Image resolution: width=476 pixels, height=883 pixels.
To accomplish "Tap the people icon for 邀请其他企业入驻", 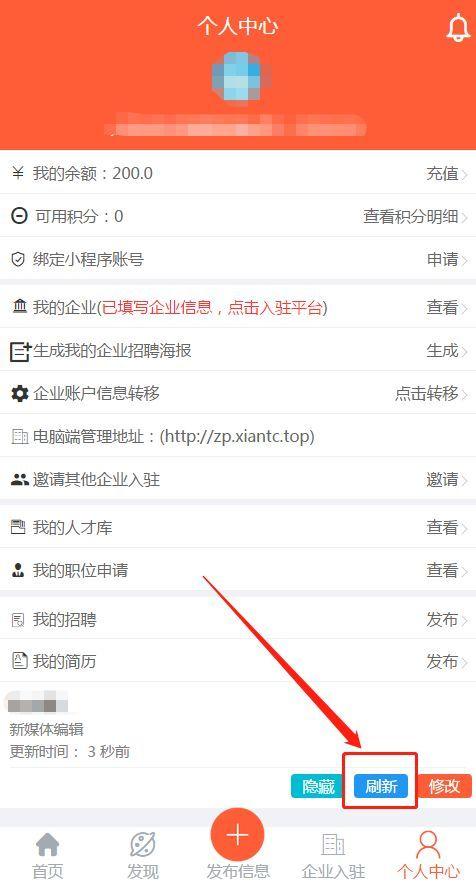I will click(20, 480).
